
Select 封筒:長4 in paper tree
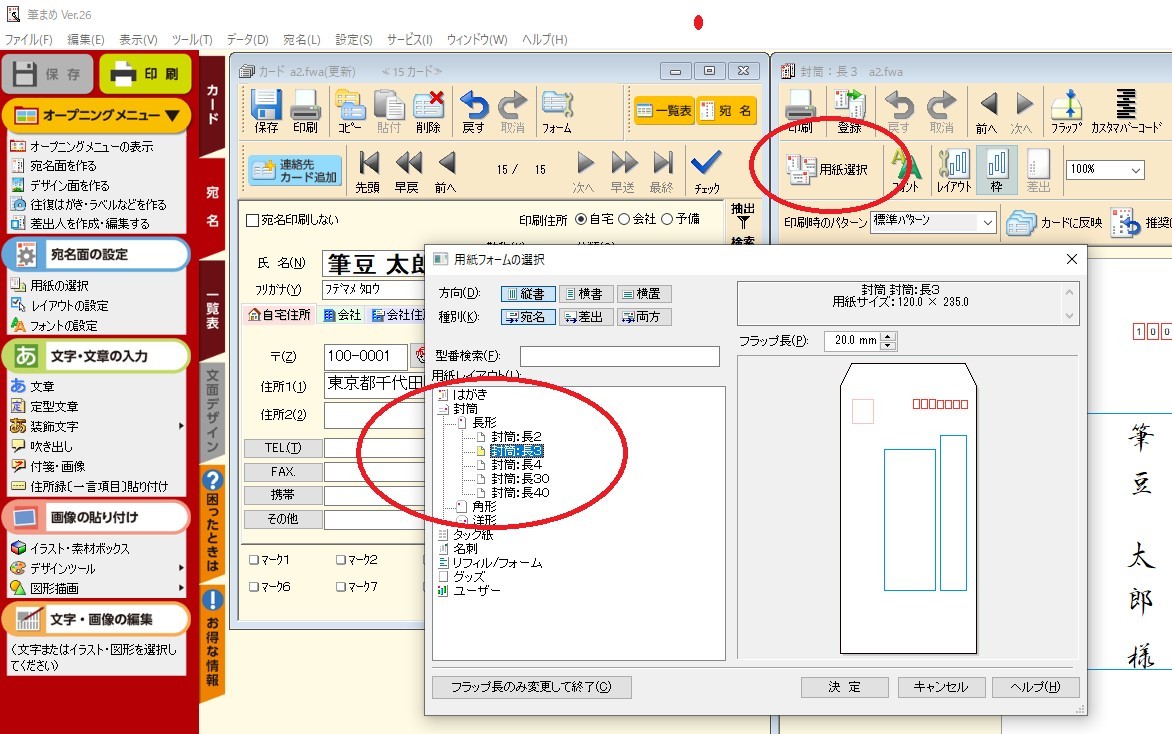point(516,465)
